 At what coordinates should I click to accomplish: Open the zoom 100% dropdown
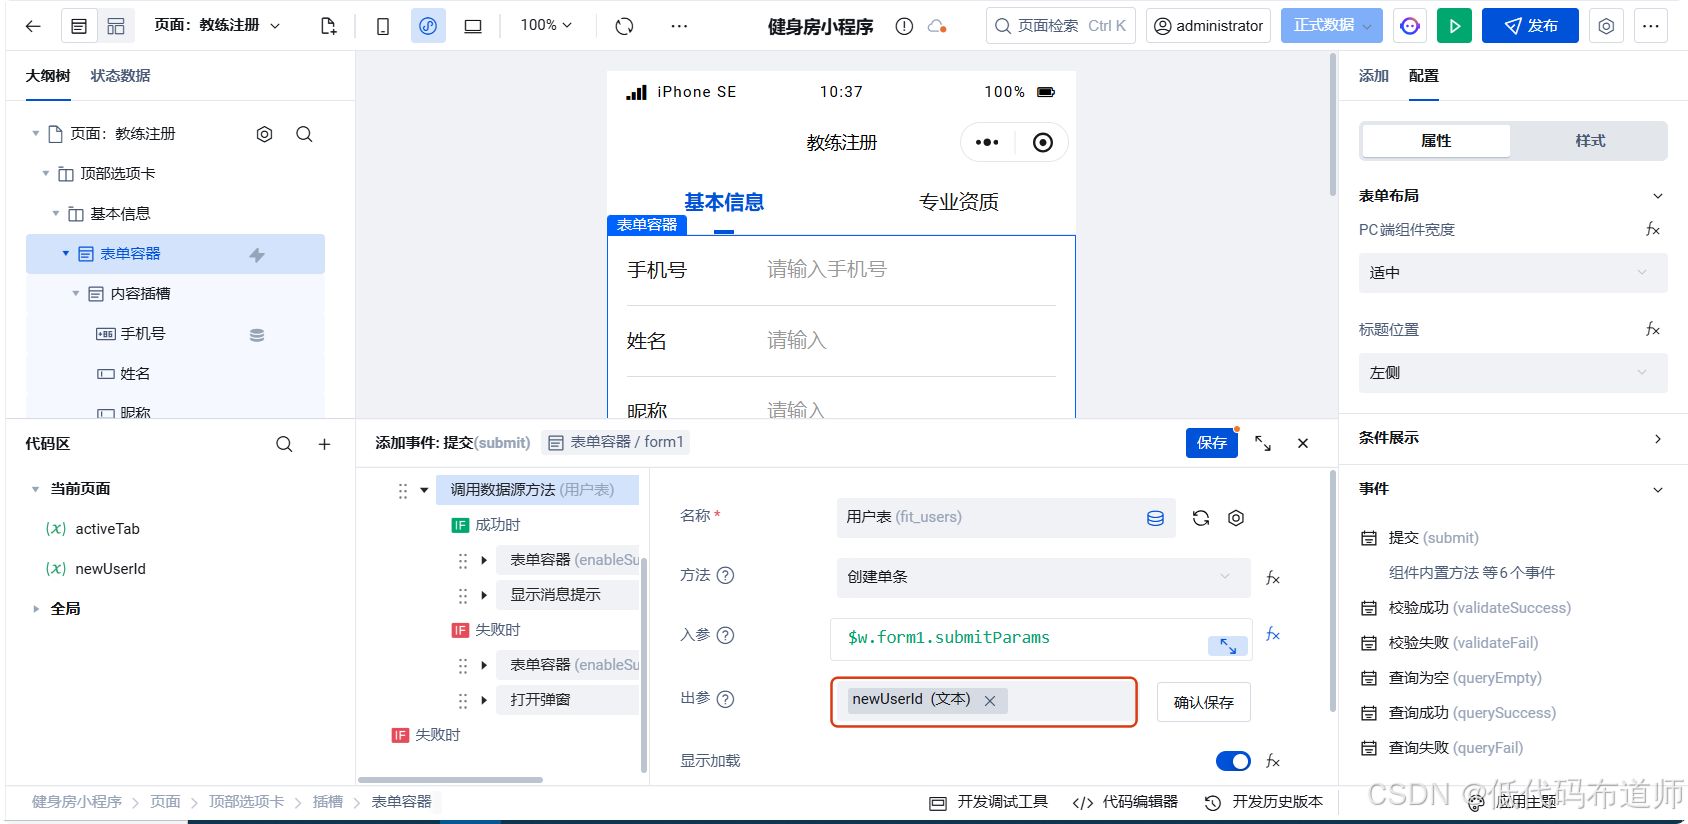pos(546,25)
